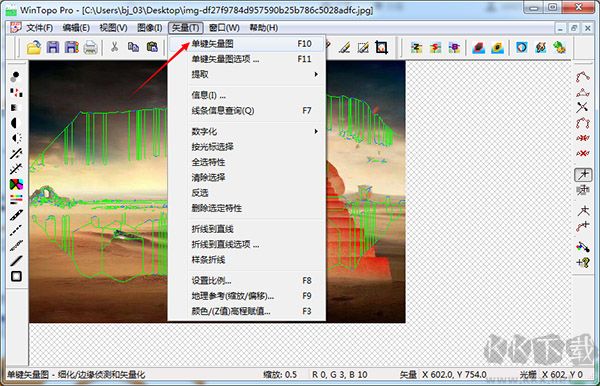Open the 文件(F) menu
This screenshot has height=386, width=600.
[x=39, y=28]
